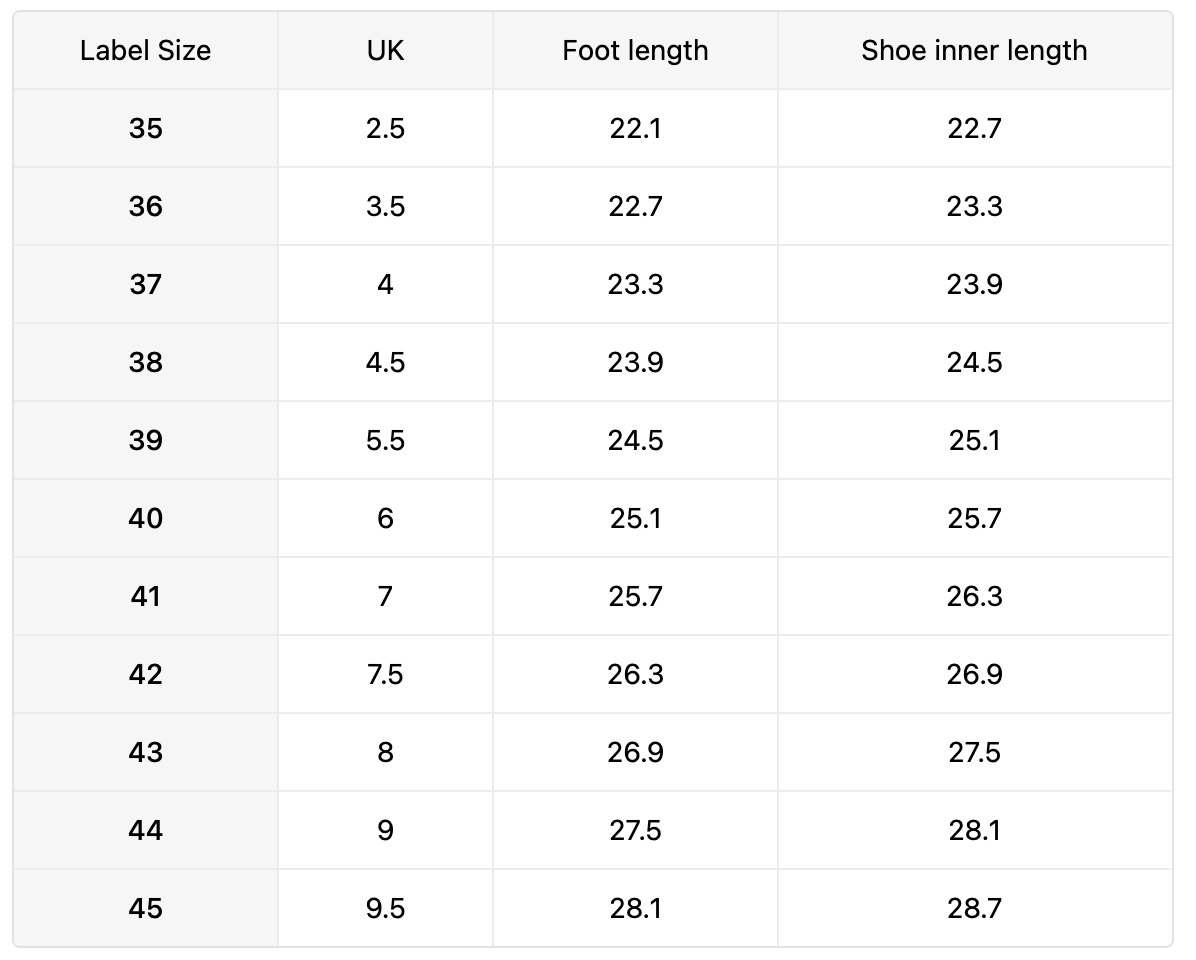Select label size 37 cell
This screenshot has width=1196, height=960.
click(x=146, y=284)
